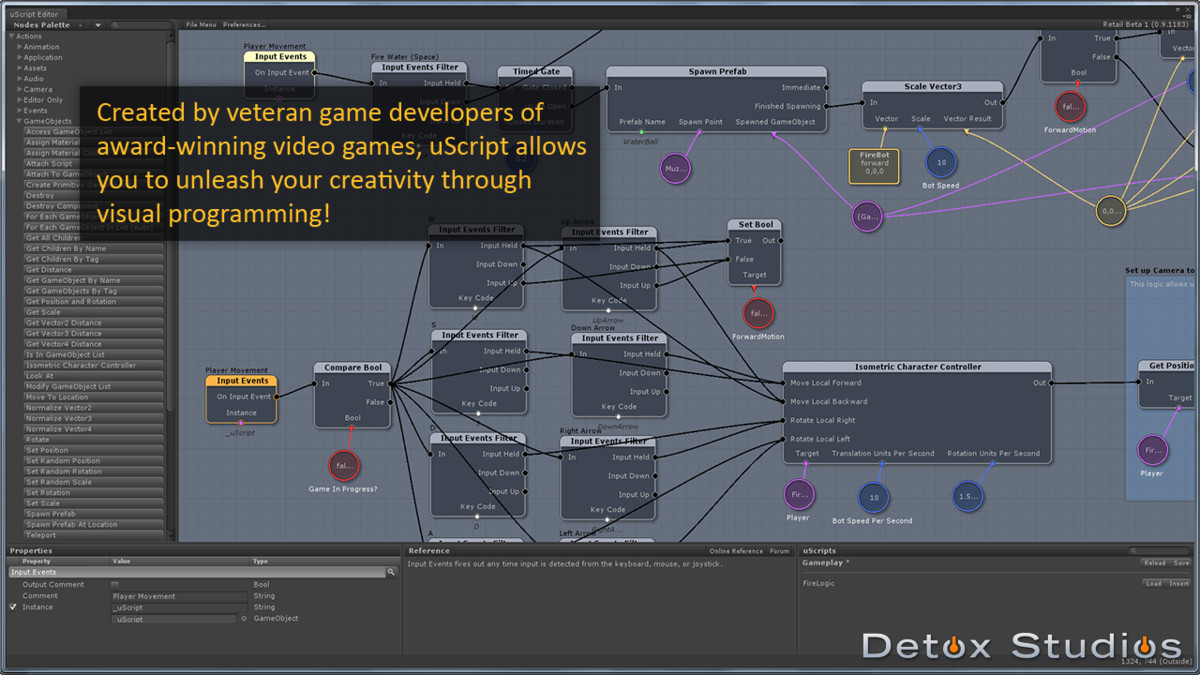Open the Forum link
Viewport: 1200px width, 675px height.
(779, 551)
